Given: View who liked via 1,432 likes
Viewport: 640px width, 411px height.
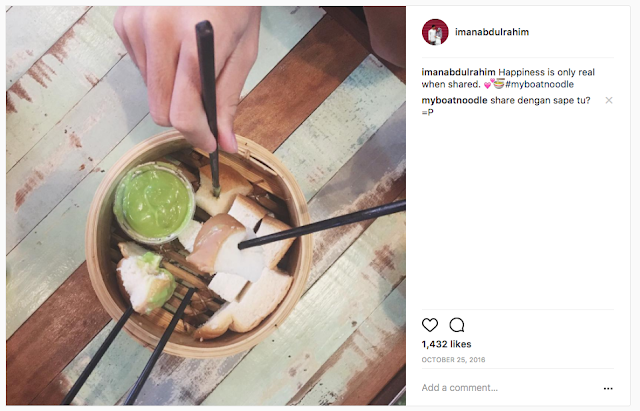Looking at the screenshot, I should tap(446, 344).
